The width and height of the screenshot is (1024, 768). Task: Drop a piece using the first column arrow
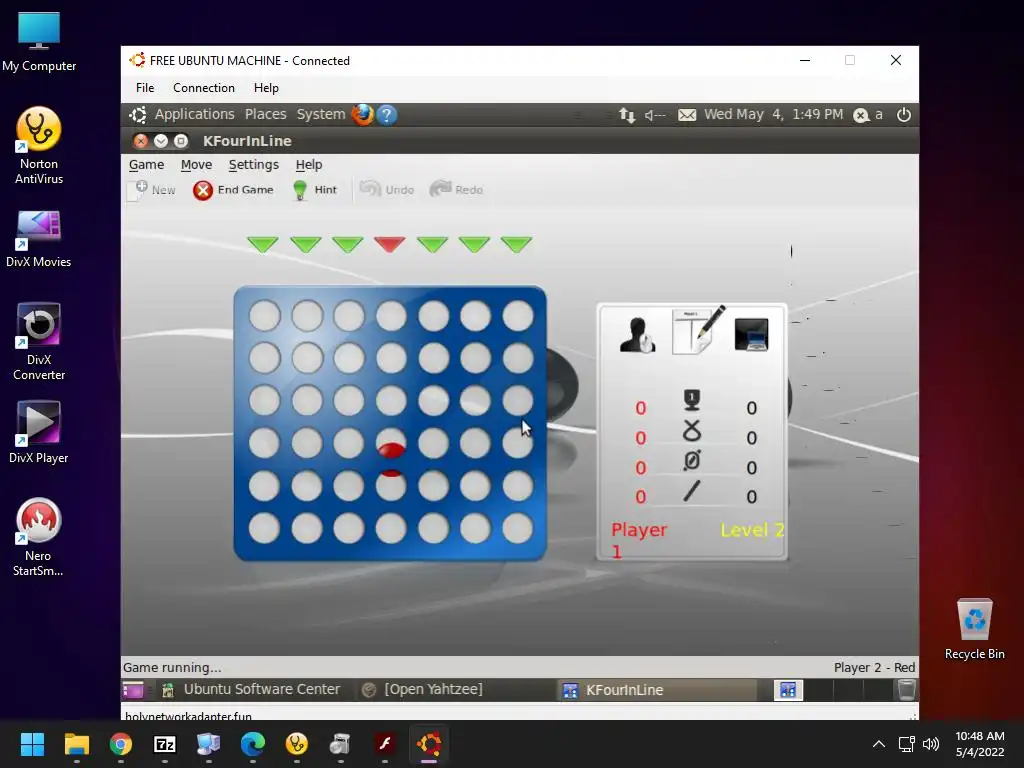[x=263, y=245]
